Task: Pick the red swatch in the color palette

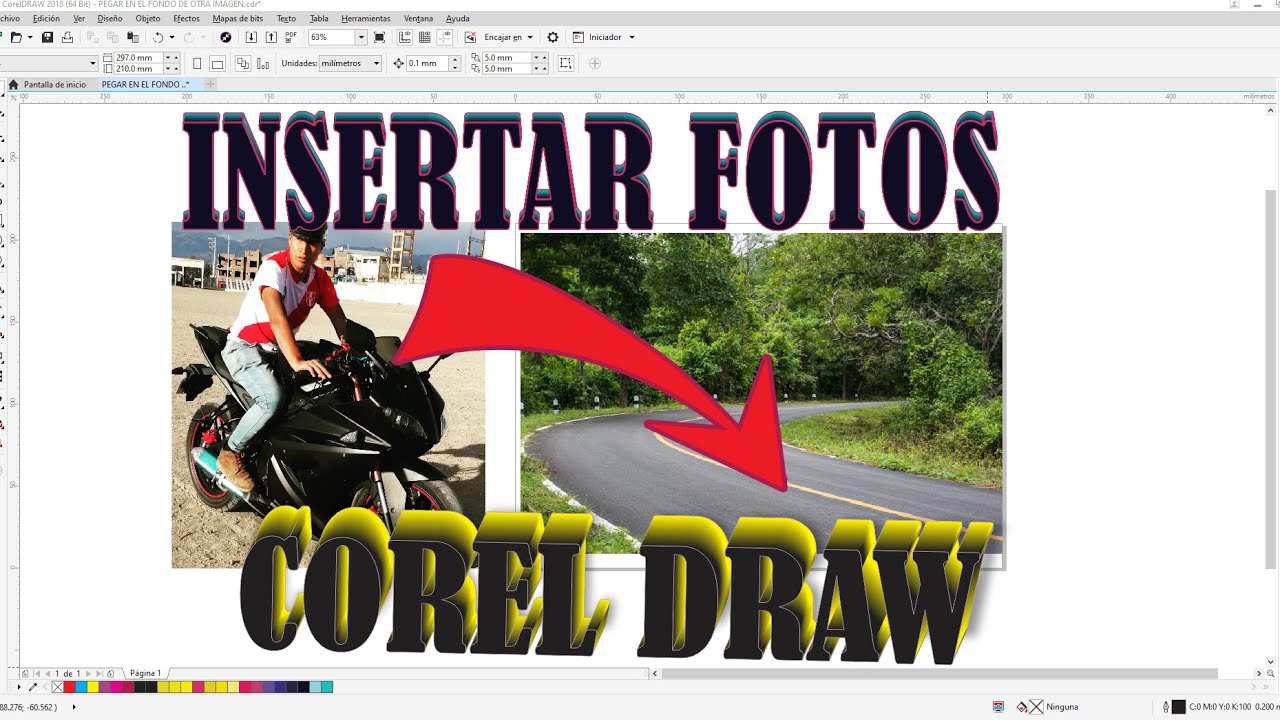Action: pyautogui.click(x=69, y=687)
